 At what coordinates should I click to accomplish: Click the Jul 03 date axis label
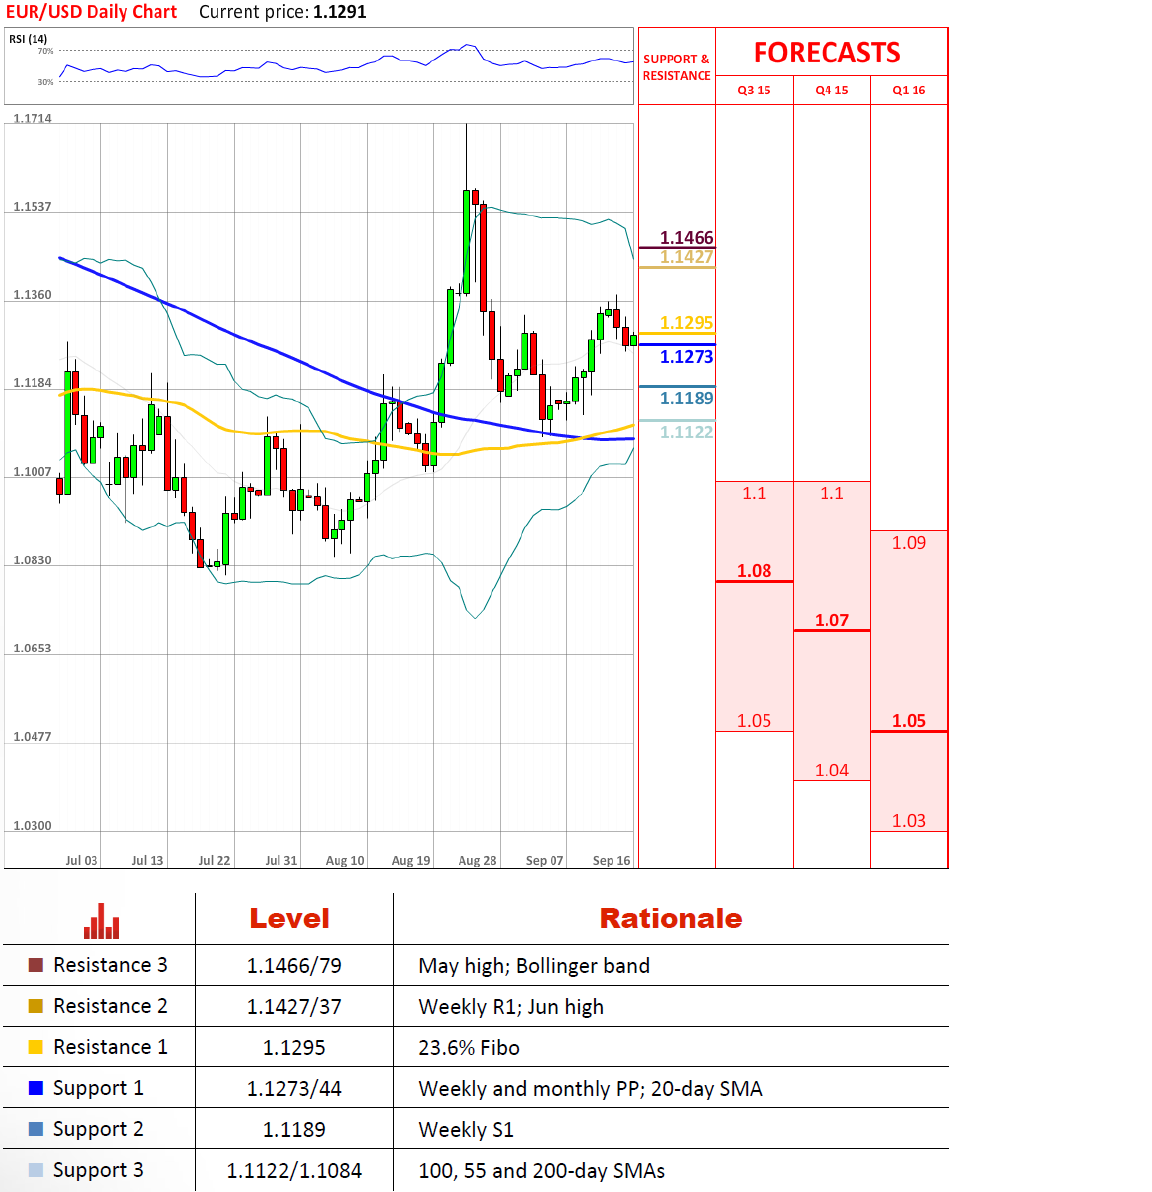coord(81,861)
